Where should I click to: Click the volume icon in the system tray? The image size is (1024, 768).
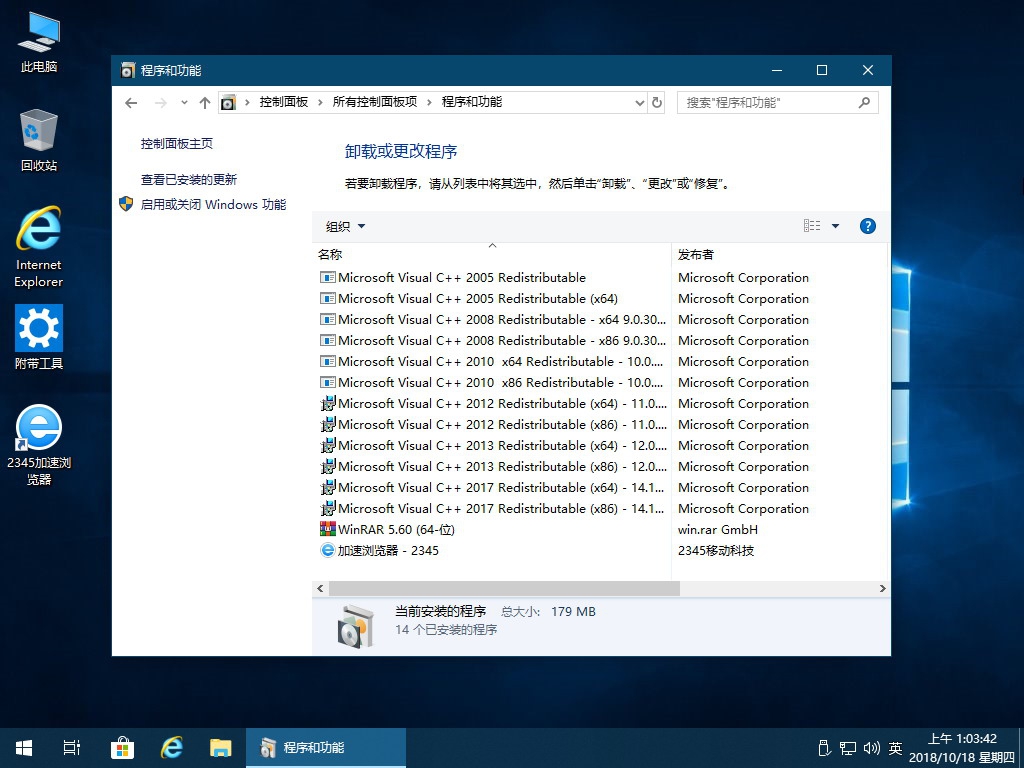pos(871,748)
